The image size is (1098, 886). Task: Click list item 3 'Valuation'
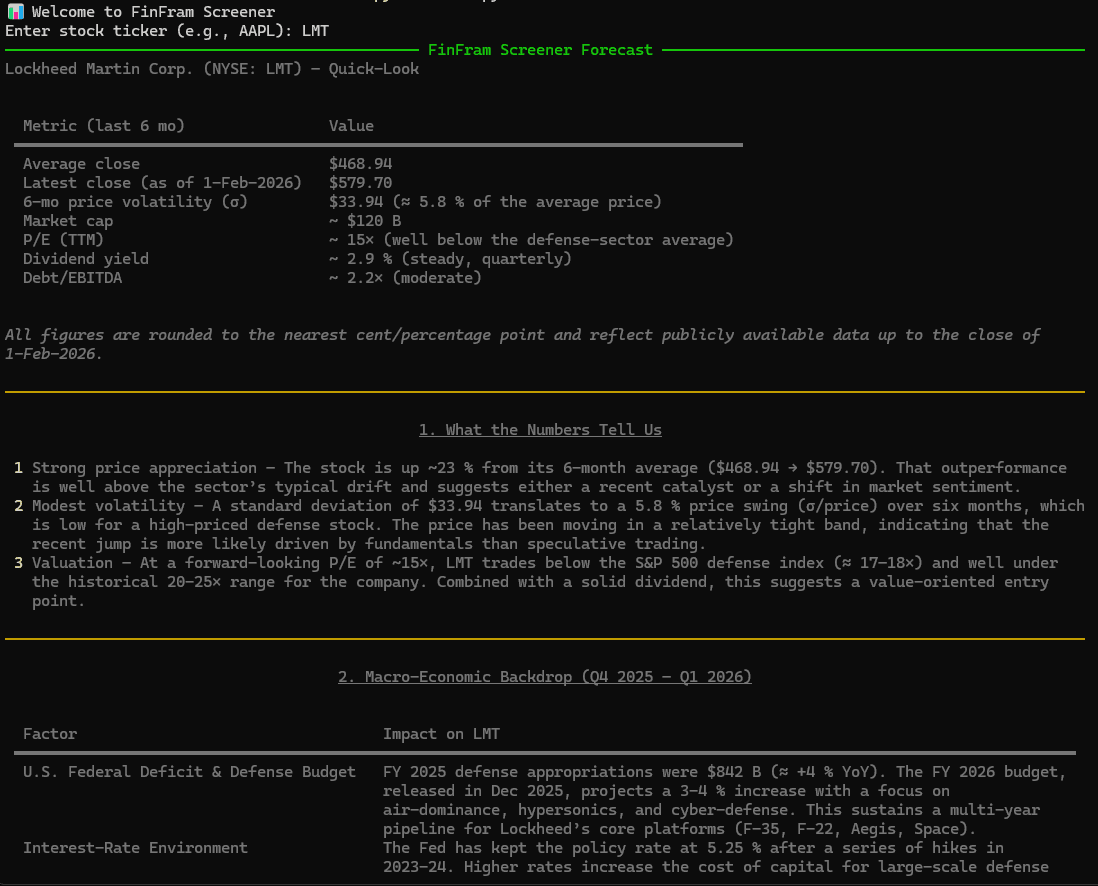(x=545, y=581)
